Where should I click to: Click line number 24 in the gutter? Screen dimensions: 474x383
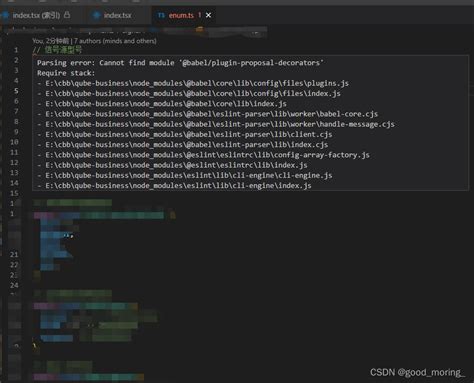[x=14, y=285]
